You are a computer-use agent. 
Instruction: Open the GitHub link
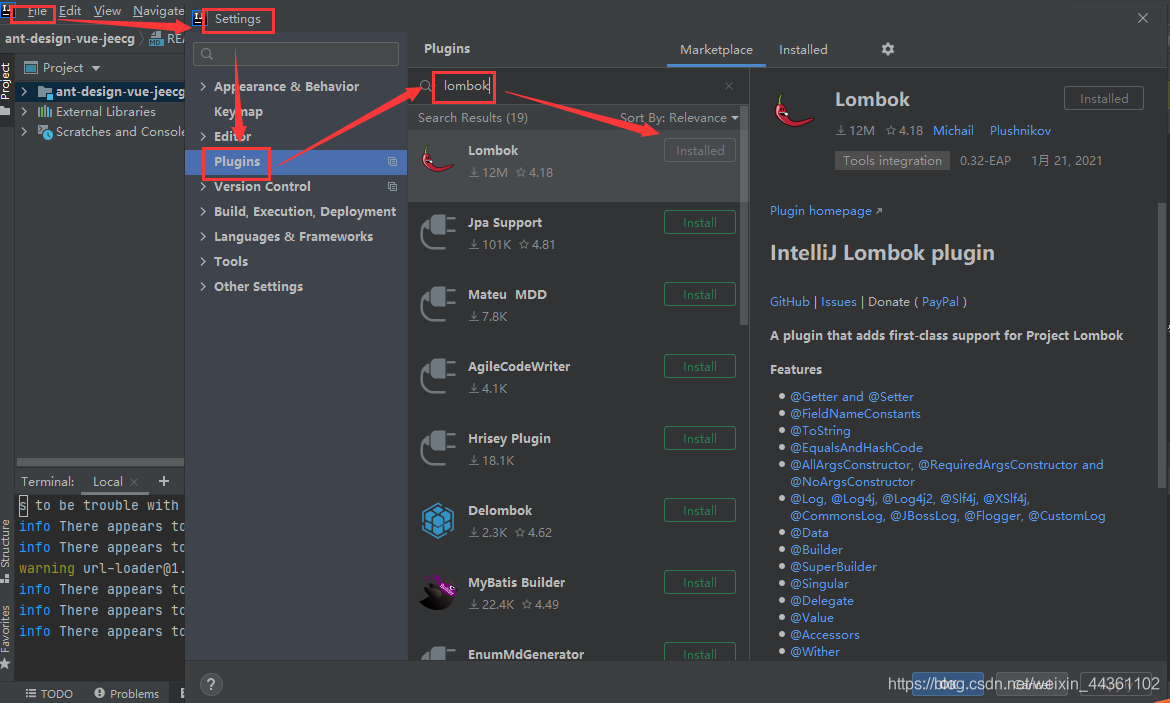coord(789,302)
